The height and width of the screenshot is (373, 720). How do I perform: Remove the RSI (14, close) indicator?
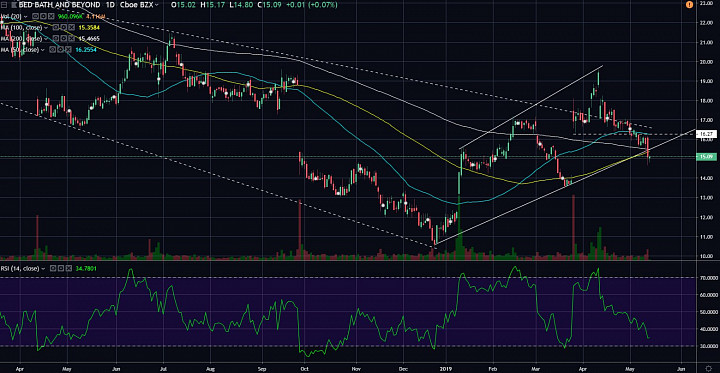click(68, 268)
